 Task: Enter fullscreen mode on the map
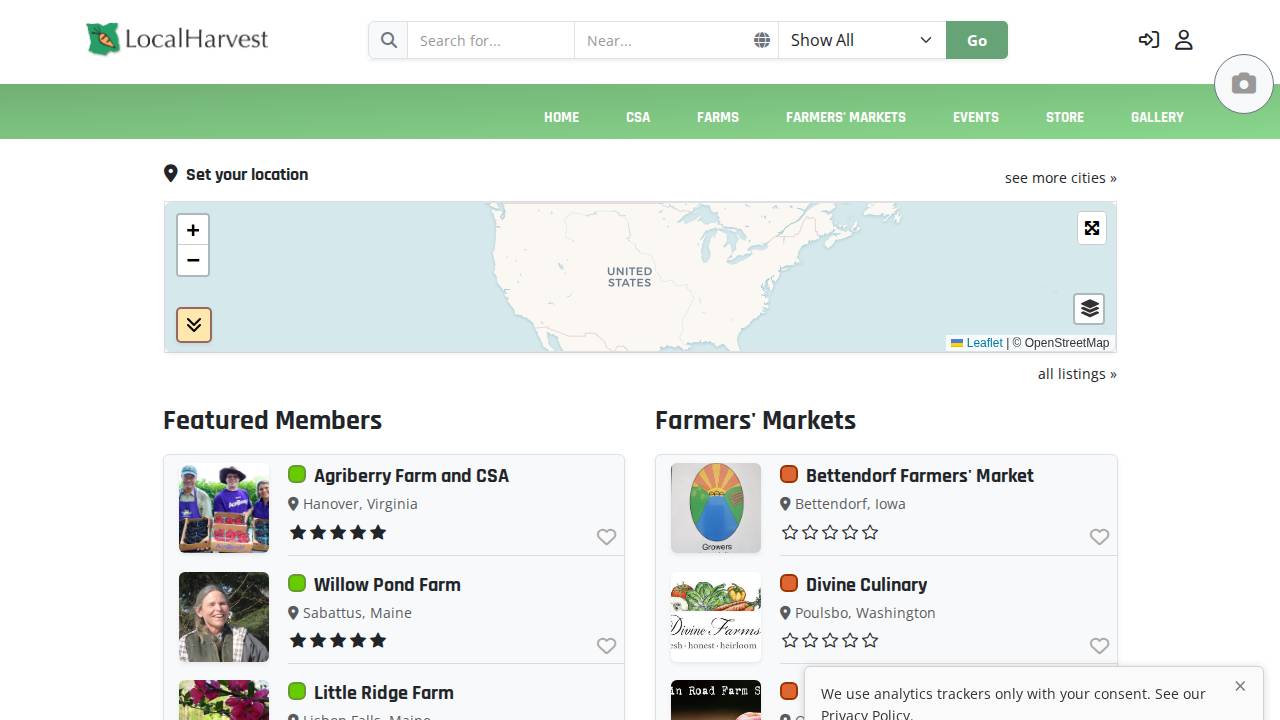[x=1091, y=228]
